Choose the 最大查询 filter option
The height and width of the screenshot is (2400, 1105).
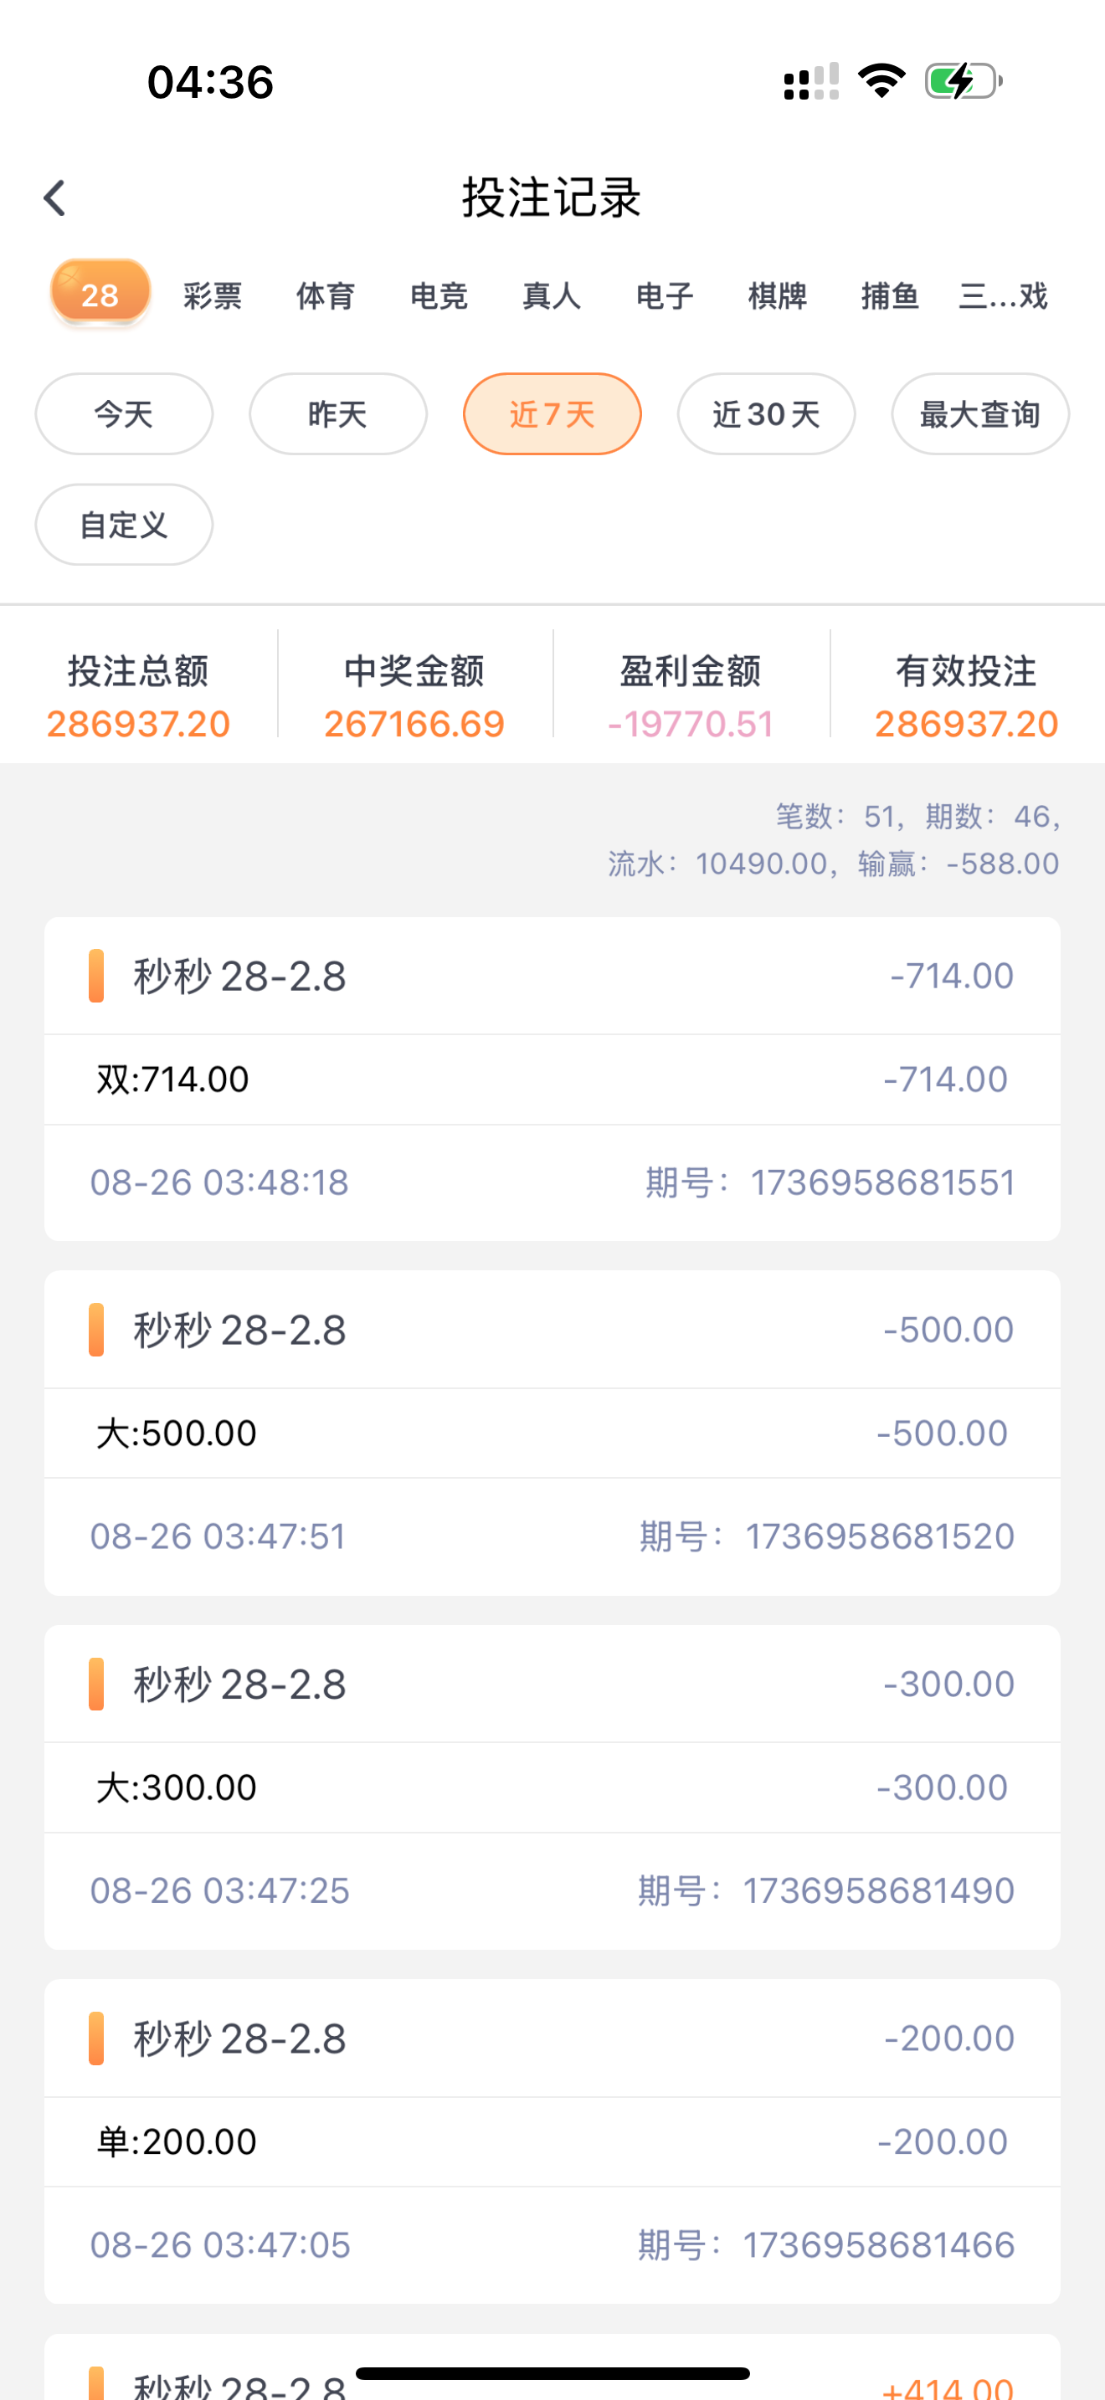980,414
